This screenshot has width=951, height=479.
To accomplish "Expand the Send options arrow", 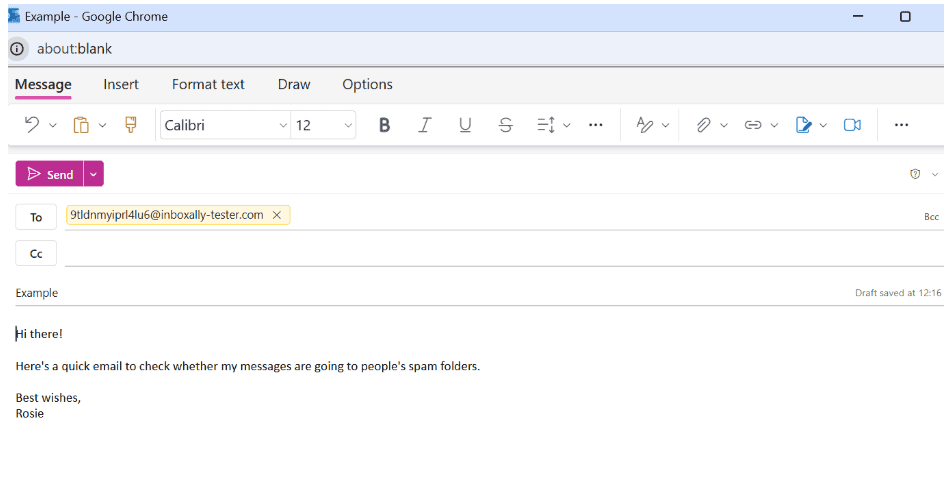I will point(93,174).
